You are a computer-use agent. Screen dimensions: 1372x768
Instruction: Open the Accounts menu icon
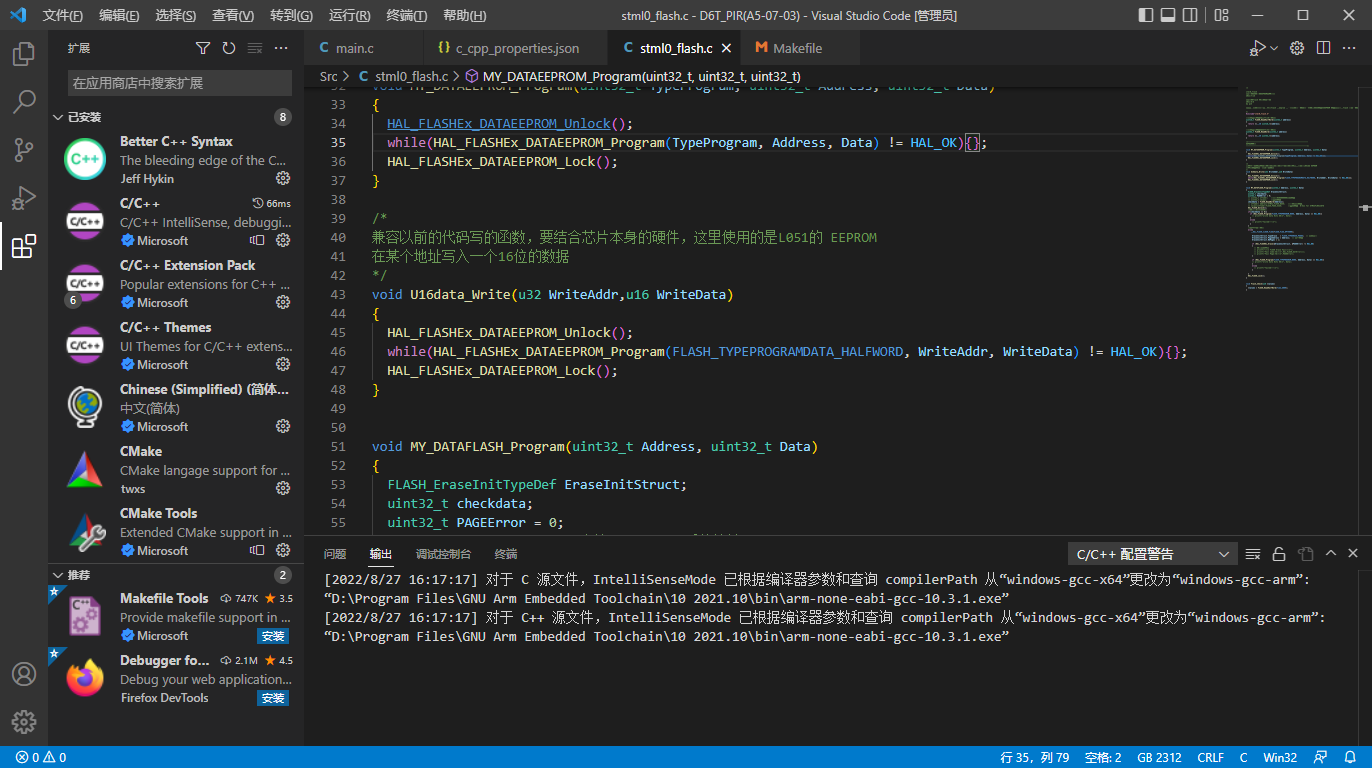pyautogui.click(x=24, y=674)
